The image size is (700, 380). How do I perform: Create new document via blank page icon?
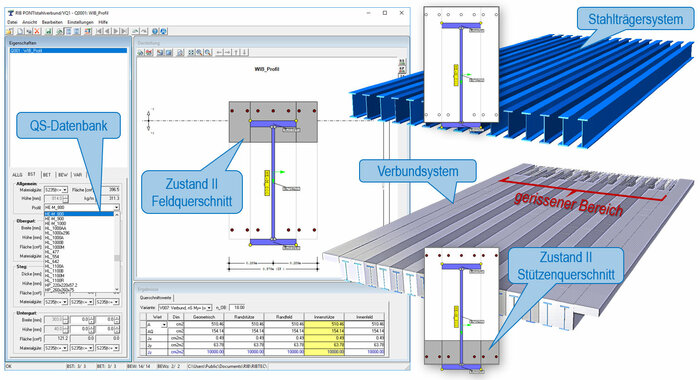(x=20, y=31)
